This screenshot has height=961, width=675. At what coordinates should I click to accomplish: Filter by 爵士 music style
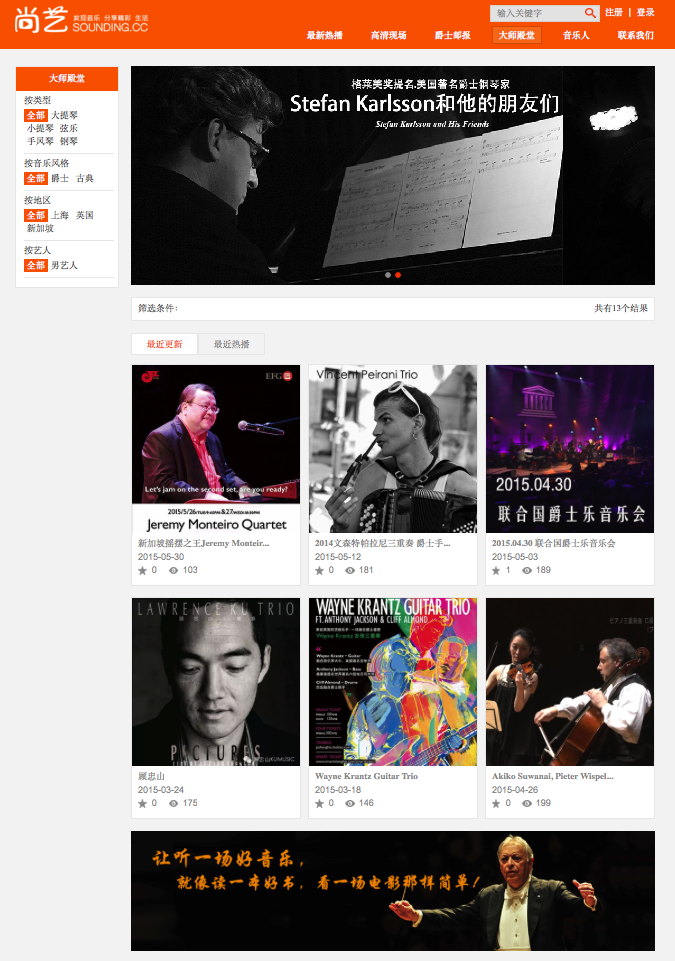pyautogui.click(x=59, y=178)
